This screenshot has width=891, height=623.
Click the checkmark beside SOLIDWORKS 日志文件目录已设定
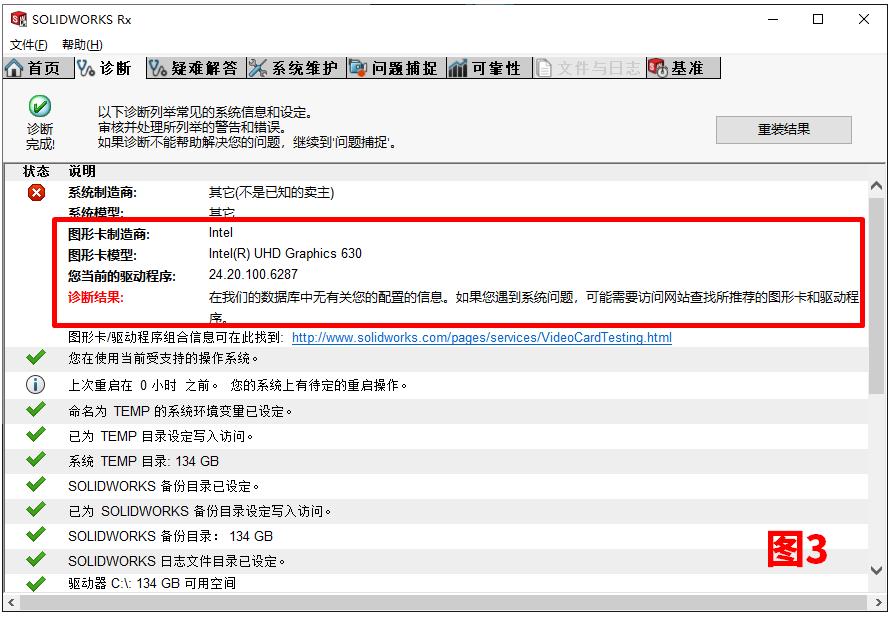[36, 560]
